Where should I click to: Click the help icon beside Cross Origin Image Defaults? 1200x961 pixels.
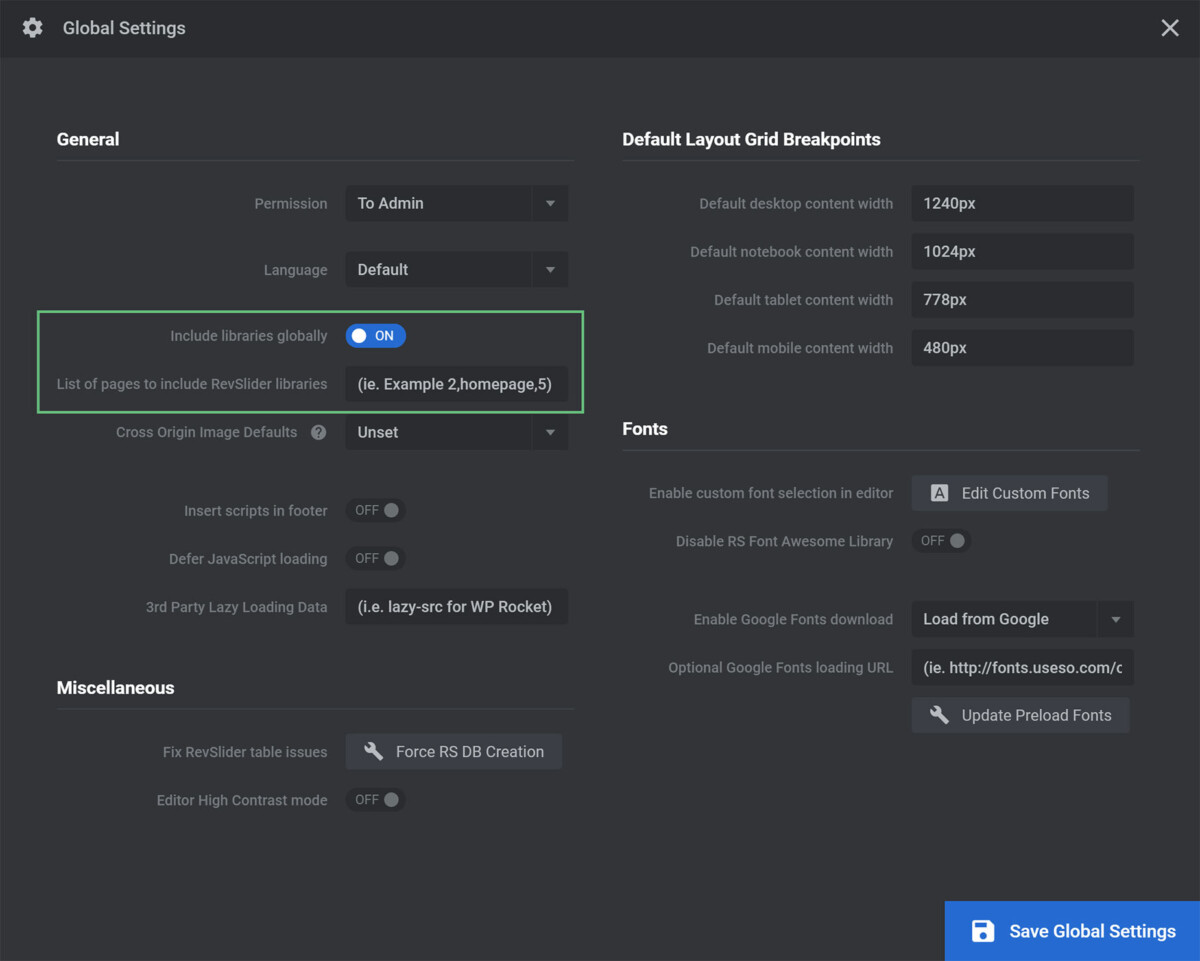(318, 432)
